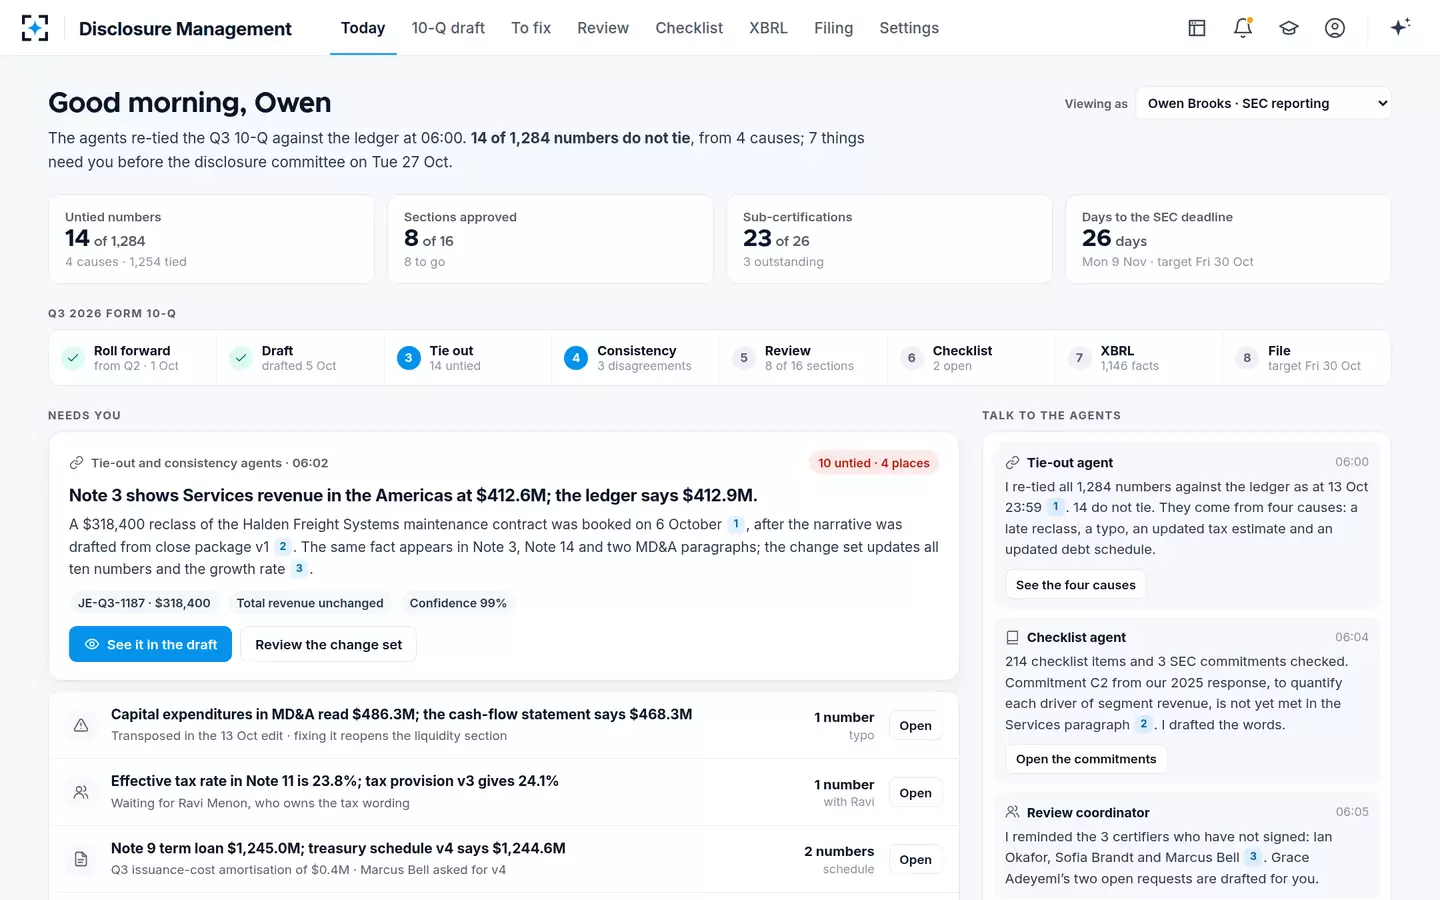Select the Settings tab

tap(909, 28)
